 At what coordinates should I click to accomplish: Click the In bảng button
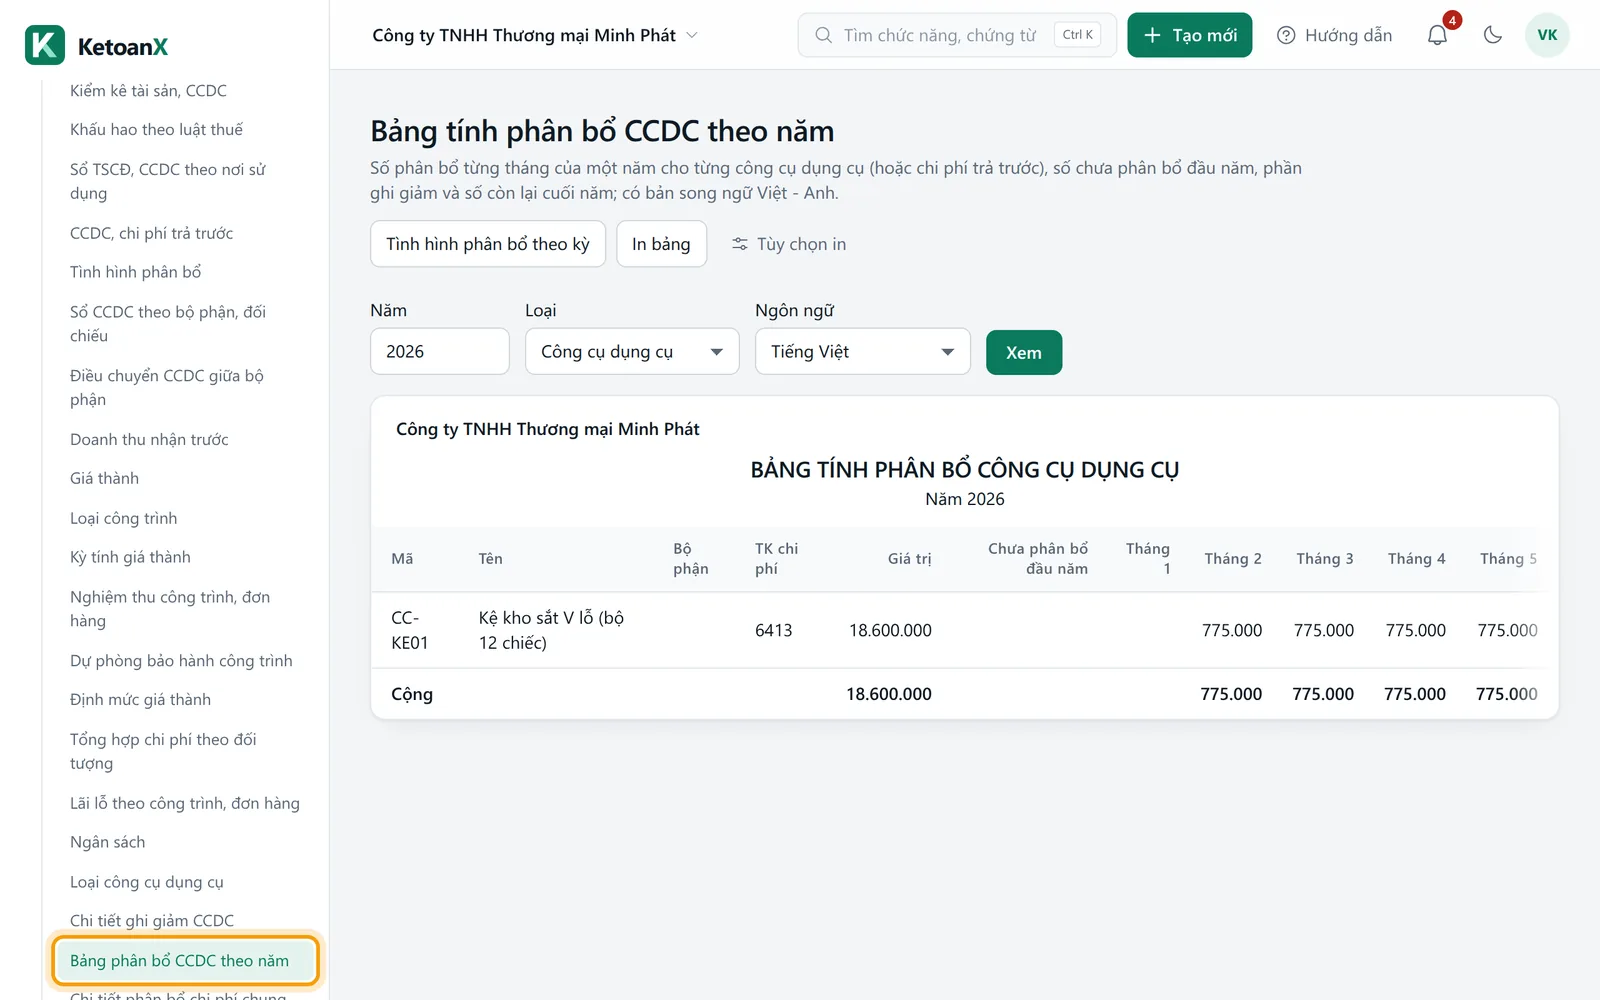click(661, 244)
